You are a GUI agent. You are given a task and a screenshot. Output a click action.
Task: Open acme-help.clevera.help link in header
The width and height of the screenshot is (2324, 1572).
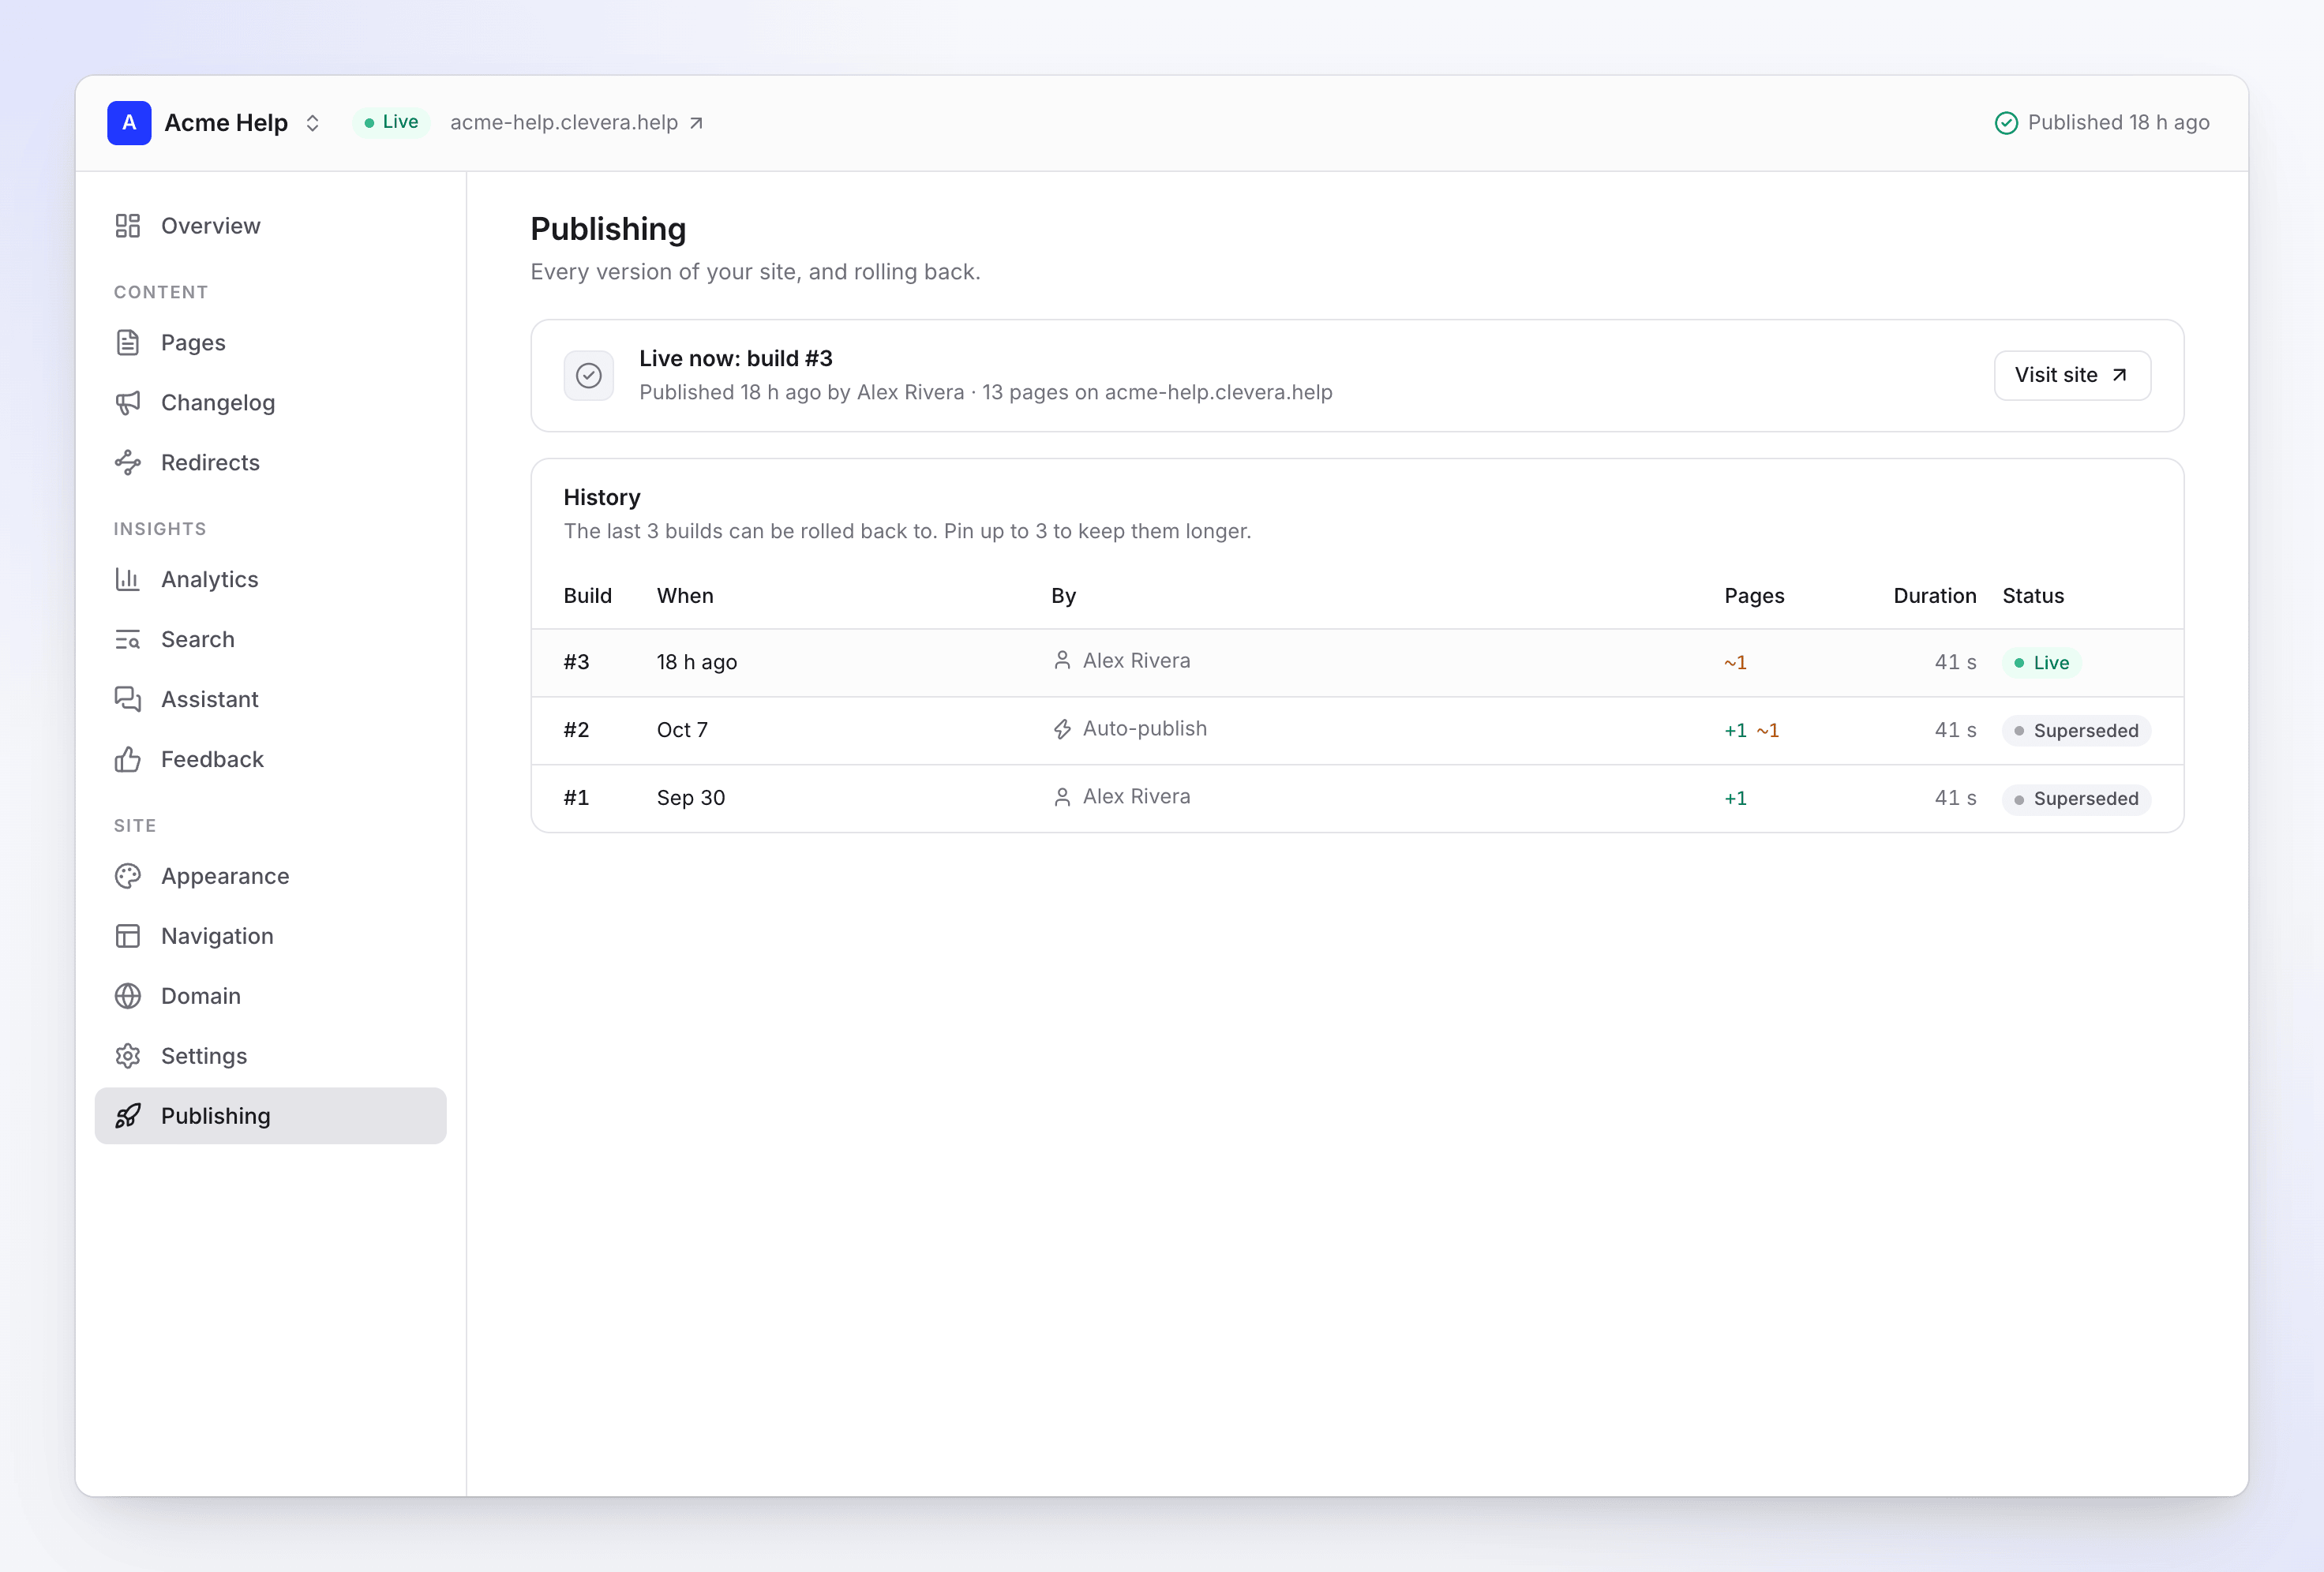577,123
